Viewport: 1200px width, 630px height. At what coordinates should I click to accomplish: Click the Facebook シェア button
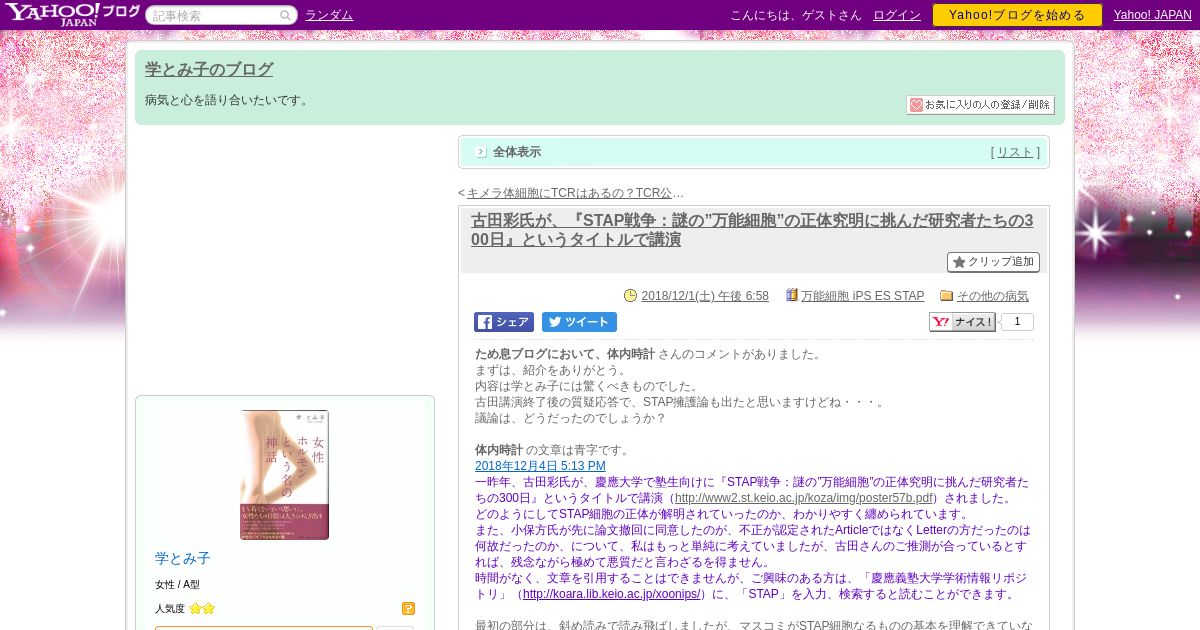click(504, 322)
